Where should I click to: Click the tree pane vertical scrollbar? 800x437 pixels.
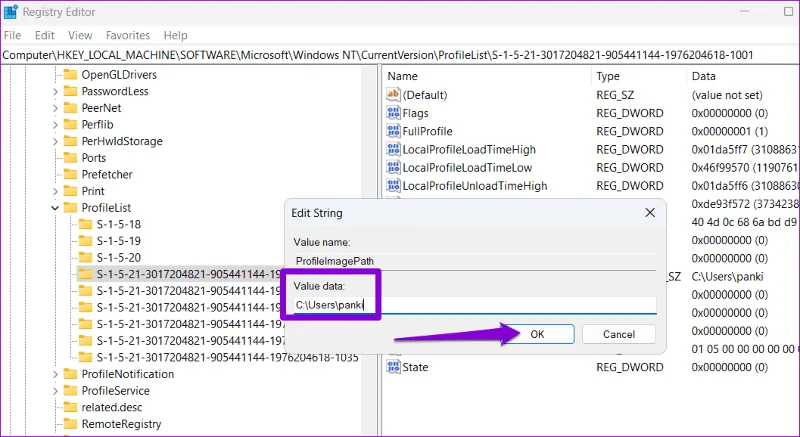368,251
